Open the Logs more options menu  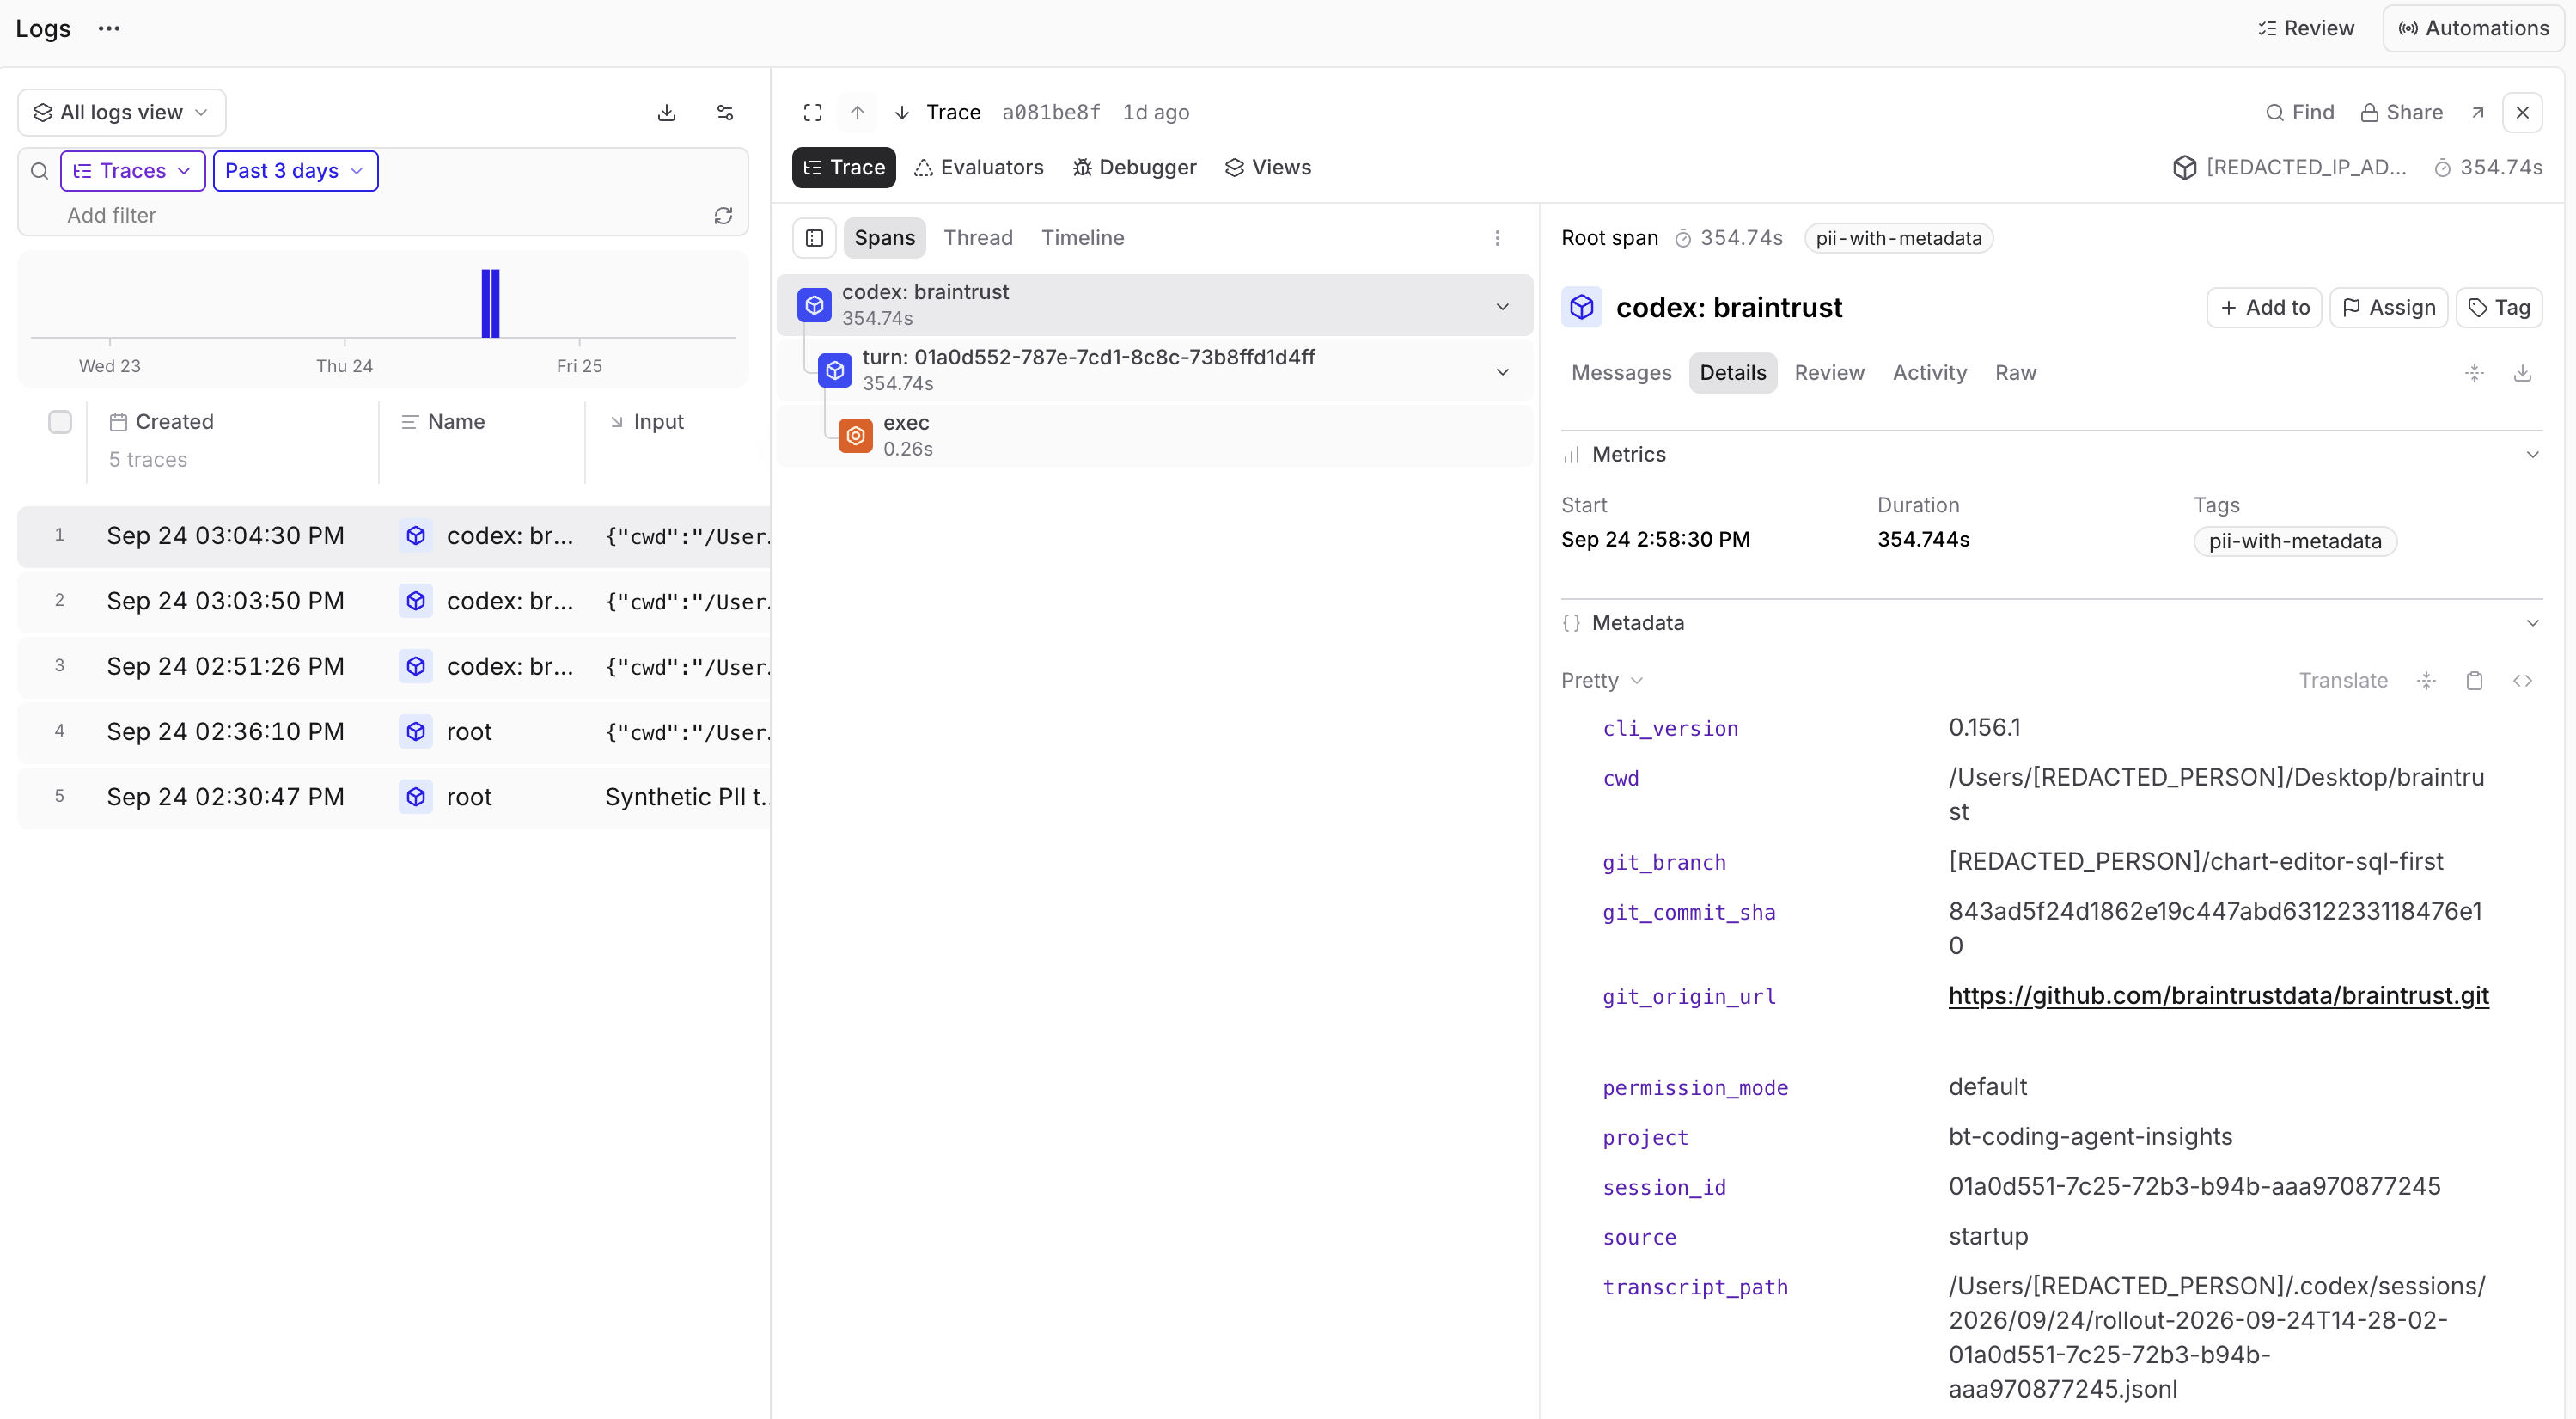click(x=109, y=28)
